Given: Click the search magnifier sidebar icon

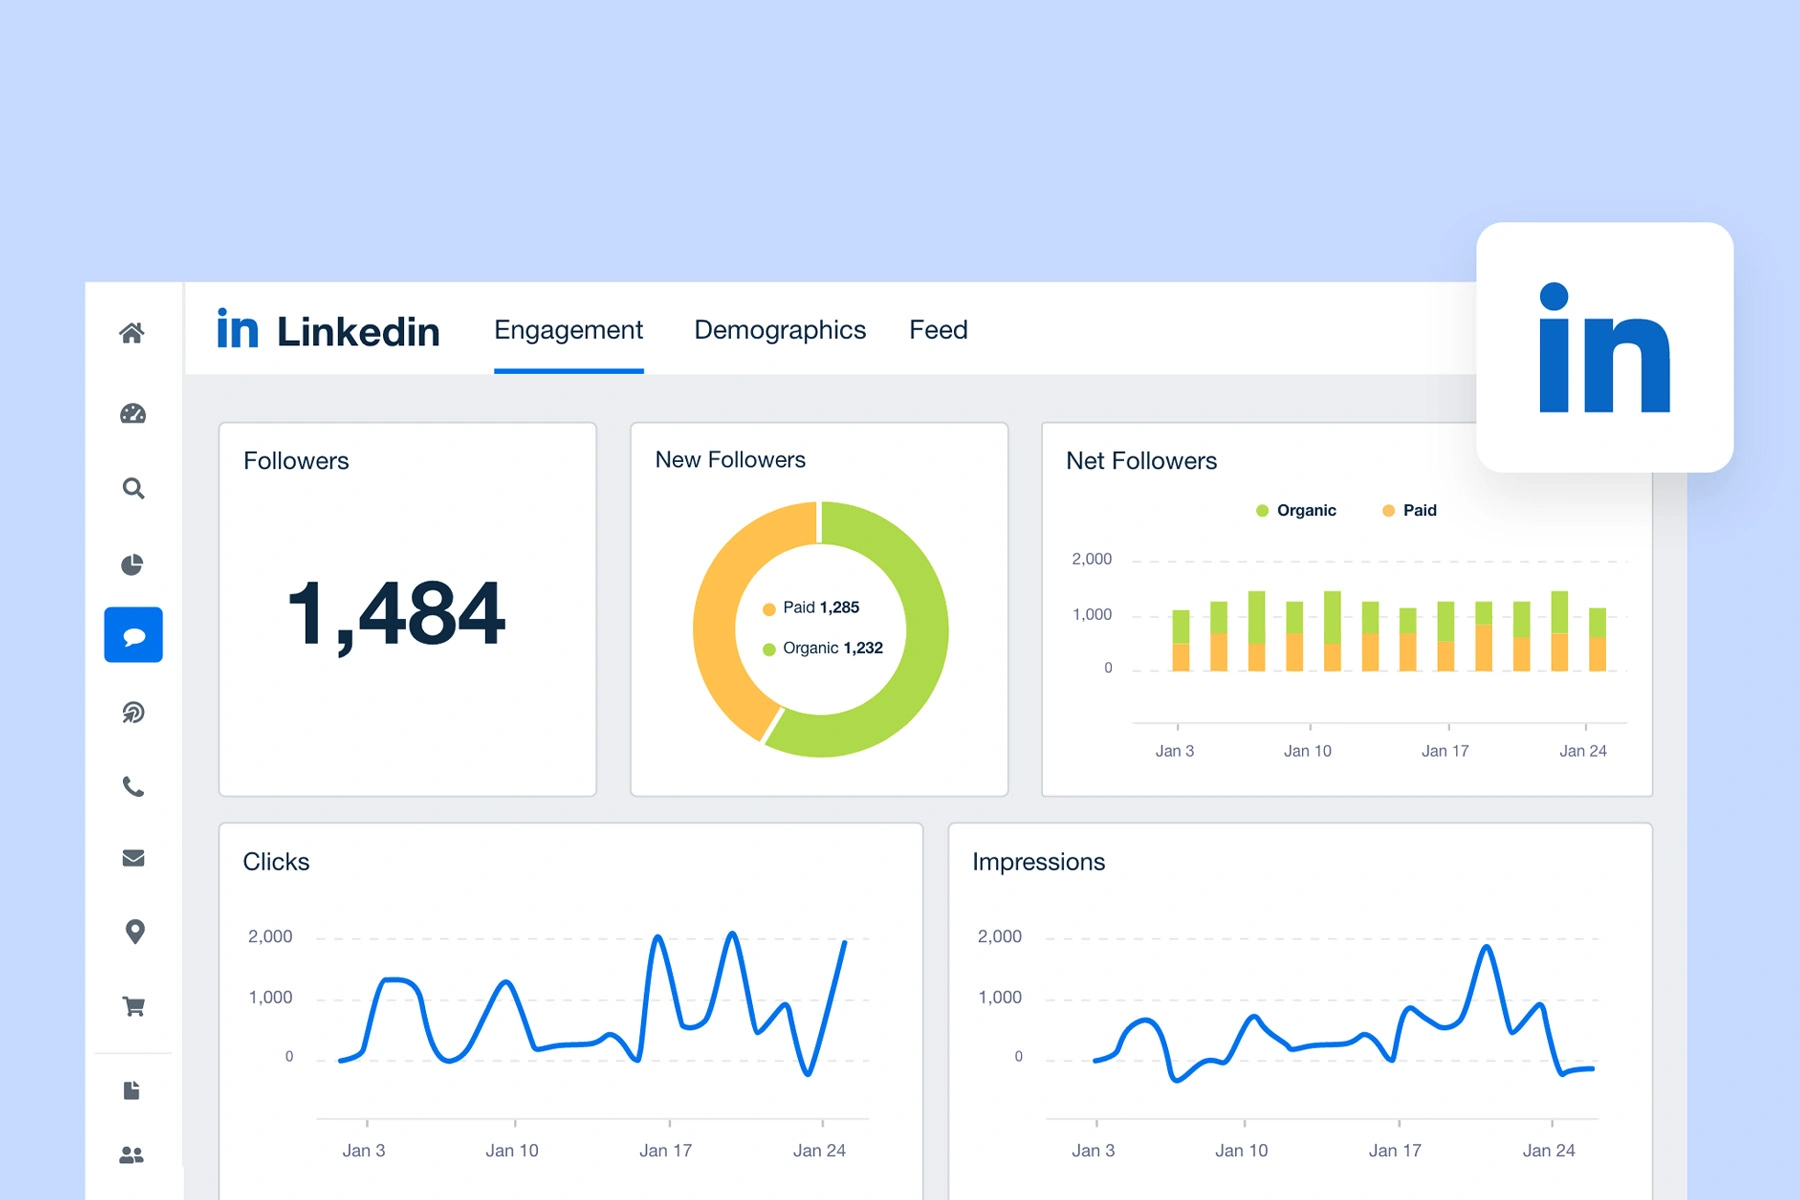Looking at the screenshot, I should (x=133, y=488).
